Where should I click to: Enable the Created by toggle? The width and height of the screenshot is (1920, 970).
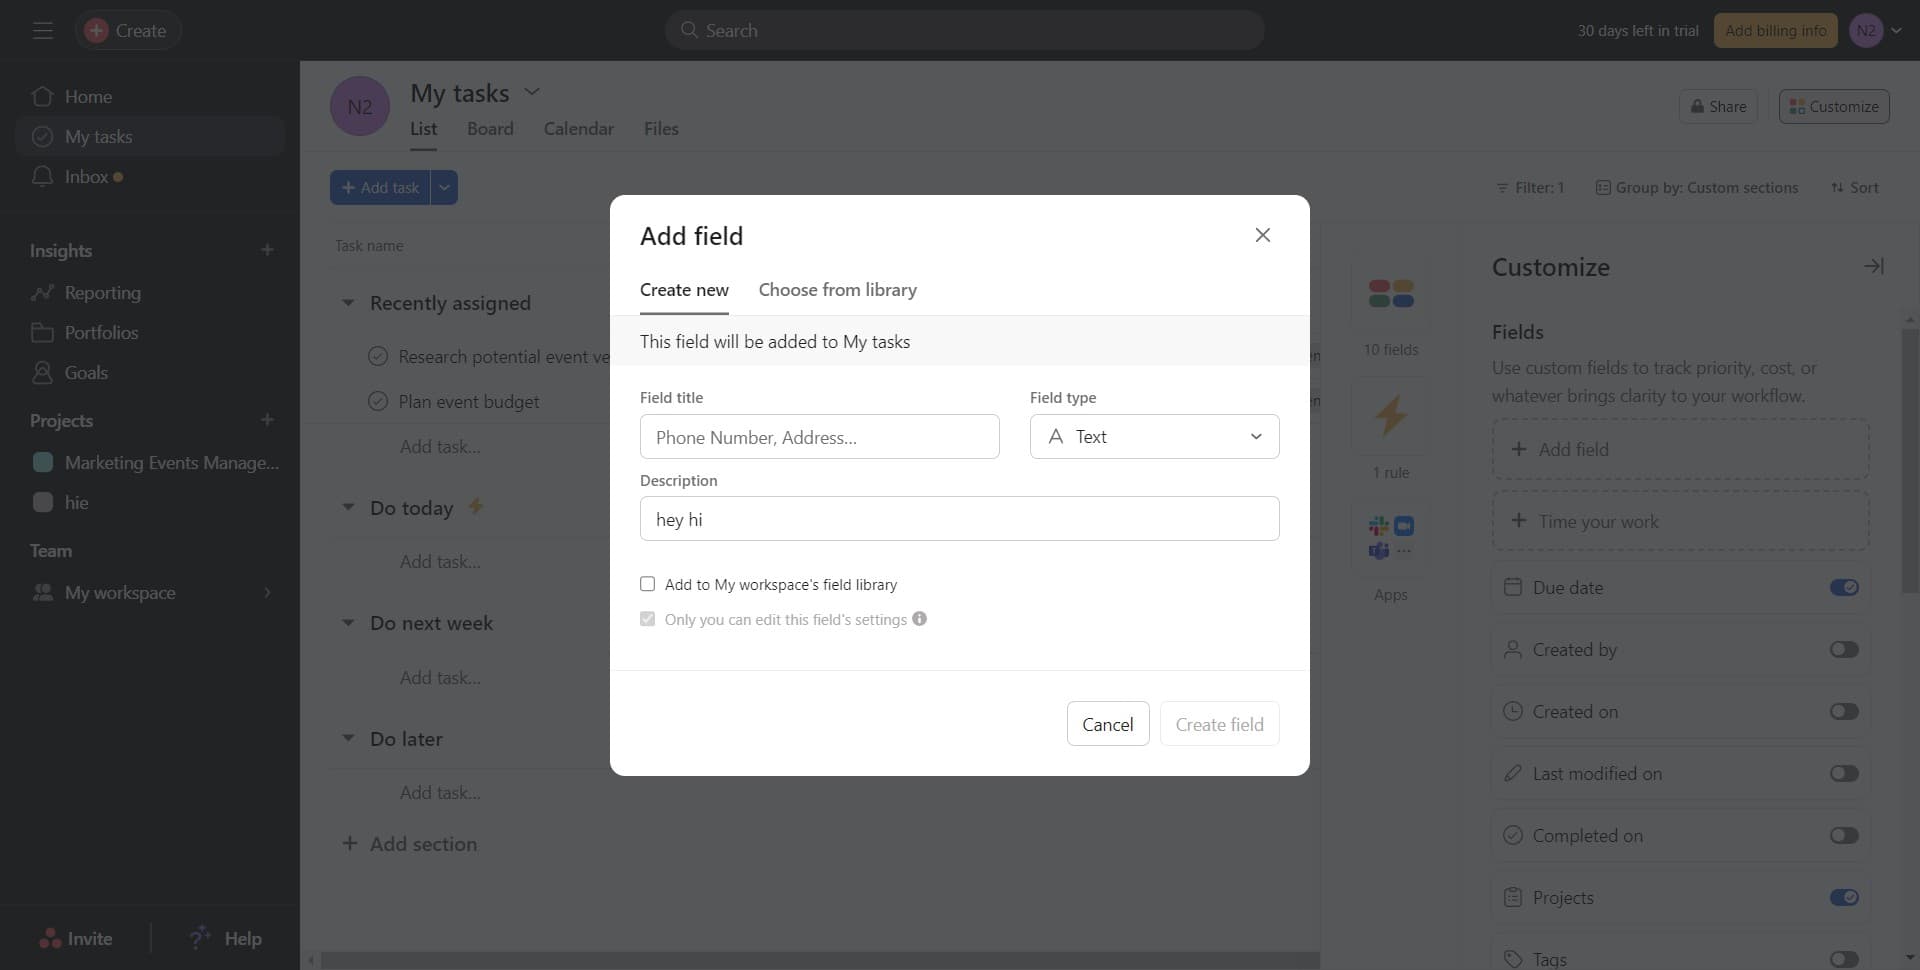[x=1843, y=650]
